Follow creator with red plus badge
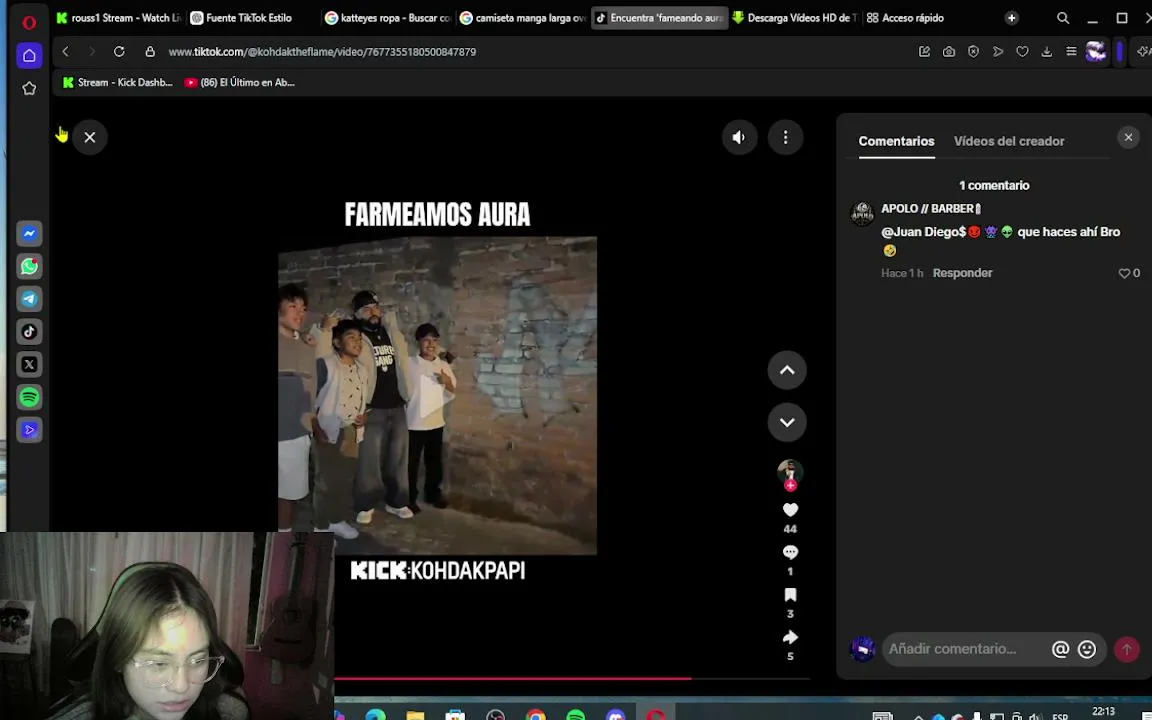The image size is (1152, 720). [x=791, y=486]
